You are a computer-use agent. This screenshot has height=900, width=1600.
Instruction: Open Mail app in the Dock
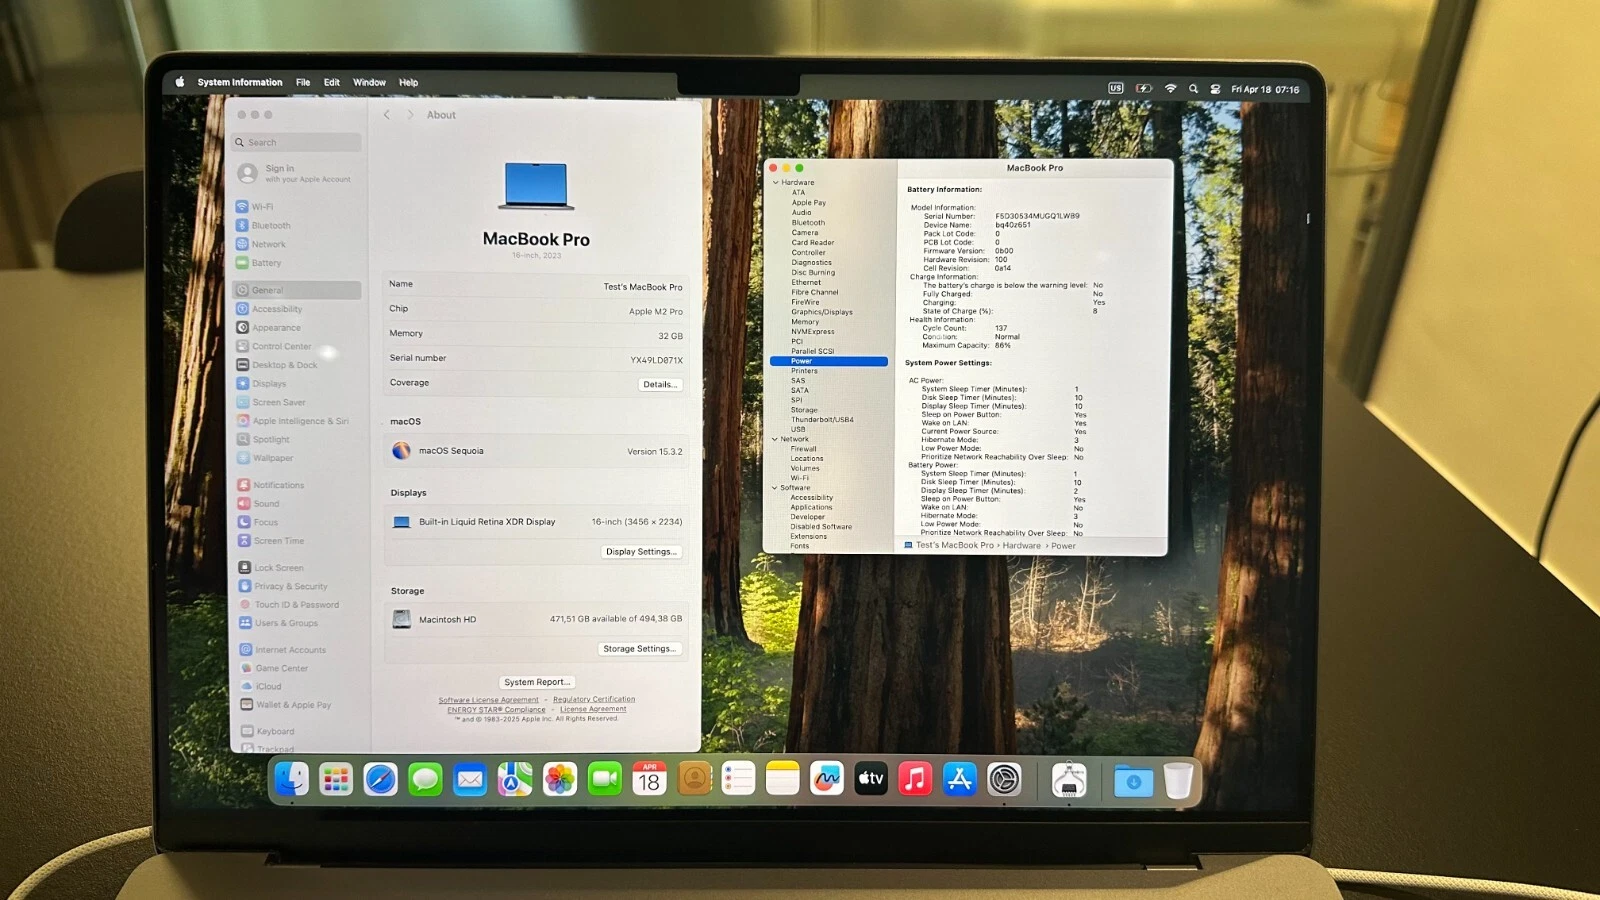click(470, 779)
